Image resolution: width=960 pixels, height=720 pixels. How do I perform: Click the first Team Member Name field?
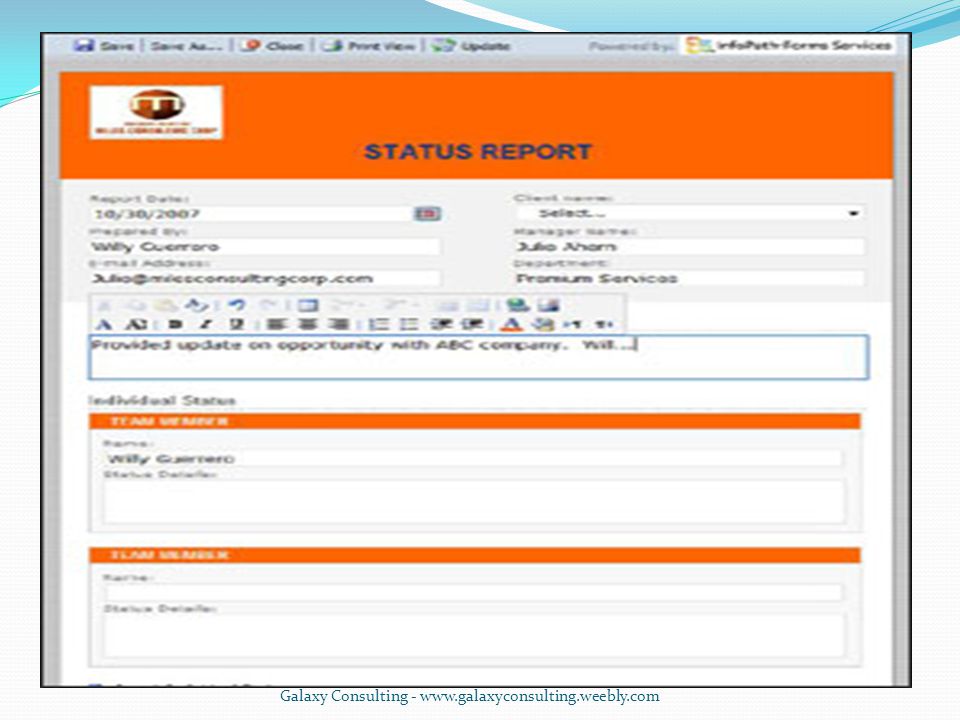click(x=473, y=459)
